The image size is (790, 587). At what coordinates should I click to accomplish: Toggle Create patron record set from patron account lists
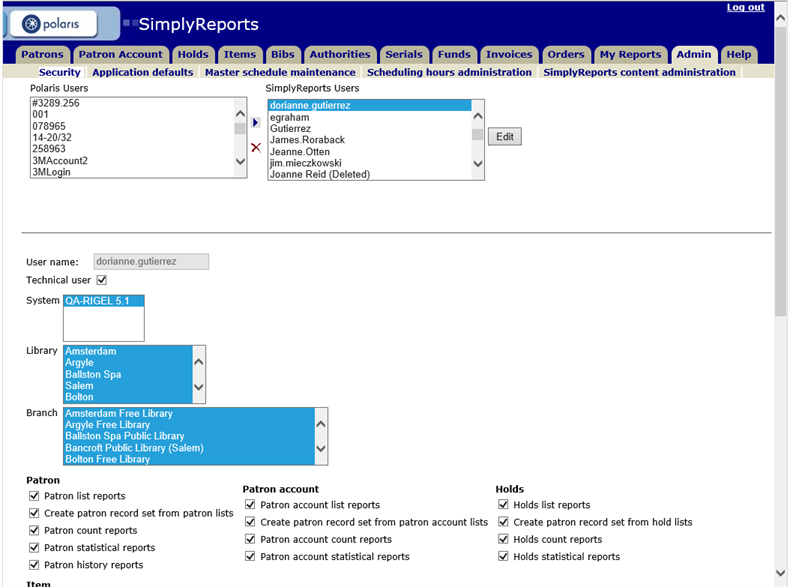(x=250, y=521)
